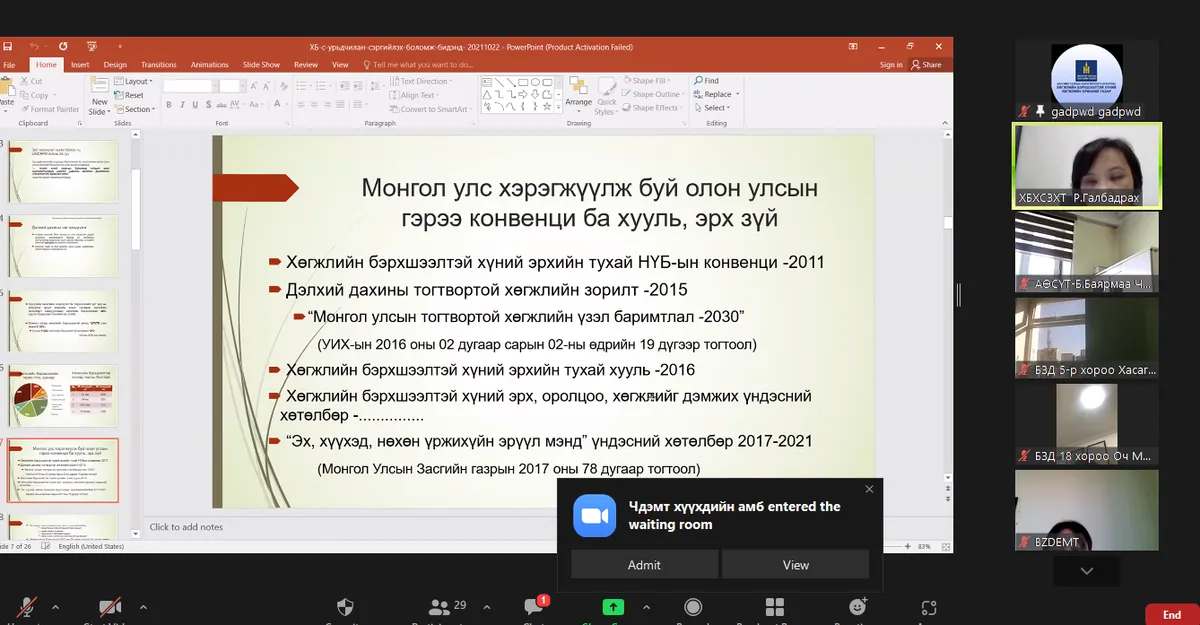Toggle Bold formatting
The width and height of the screenshot is (1200, 625).
pos(168,103)
